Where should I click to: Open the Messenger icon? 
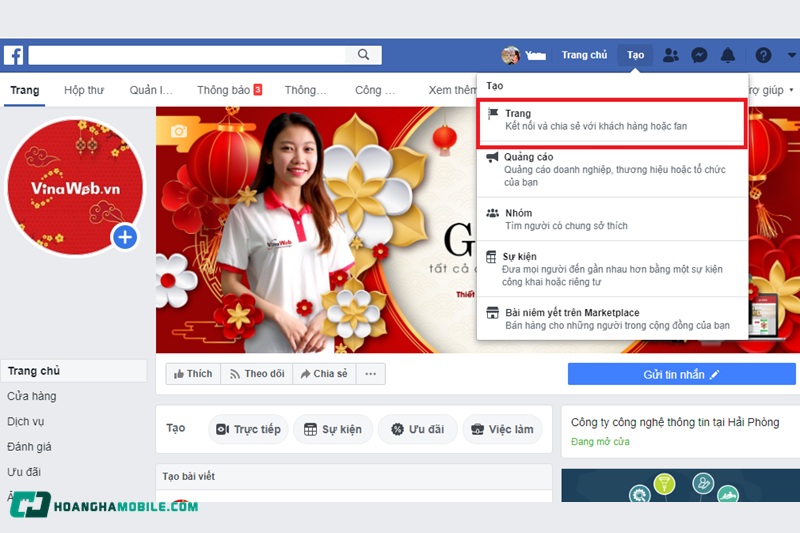pyautogui.click(x=699, y=55)
